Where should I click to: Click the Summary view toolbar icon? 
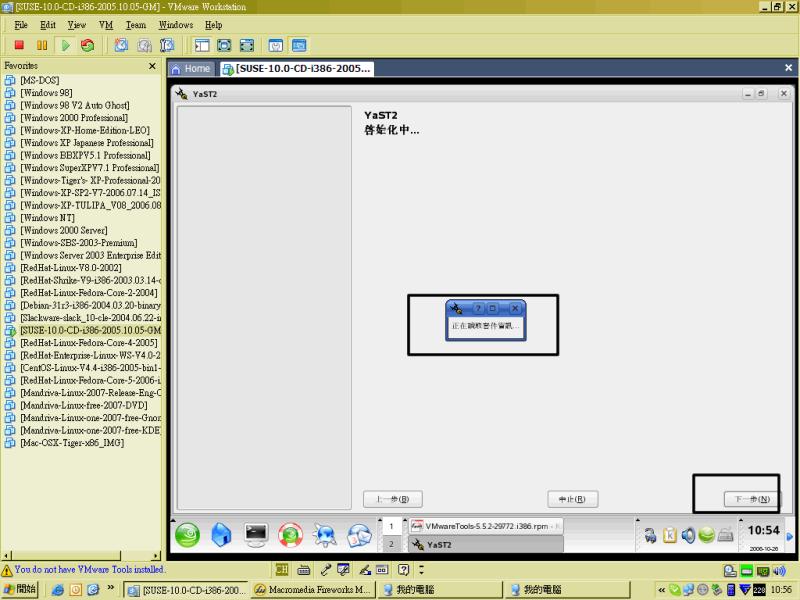276,45
